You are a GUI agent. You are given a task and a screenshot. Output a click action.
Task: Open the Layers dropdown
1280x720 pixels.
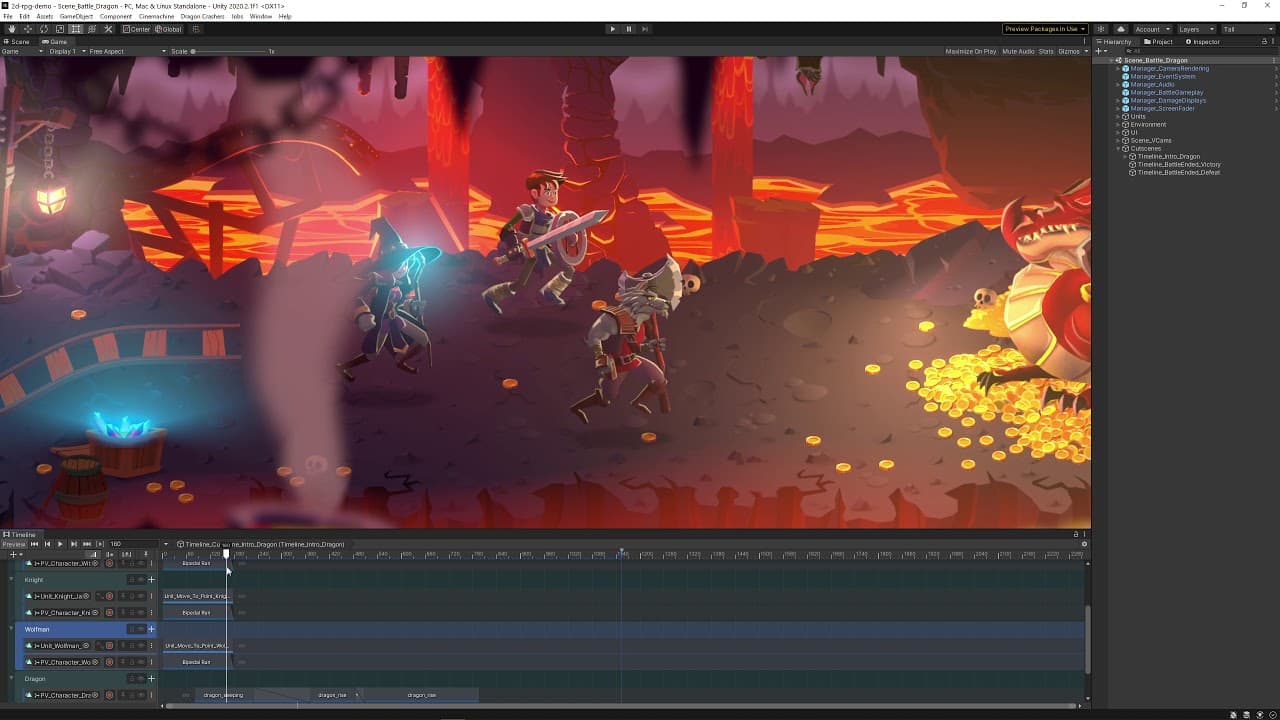pos(1196,29)
